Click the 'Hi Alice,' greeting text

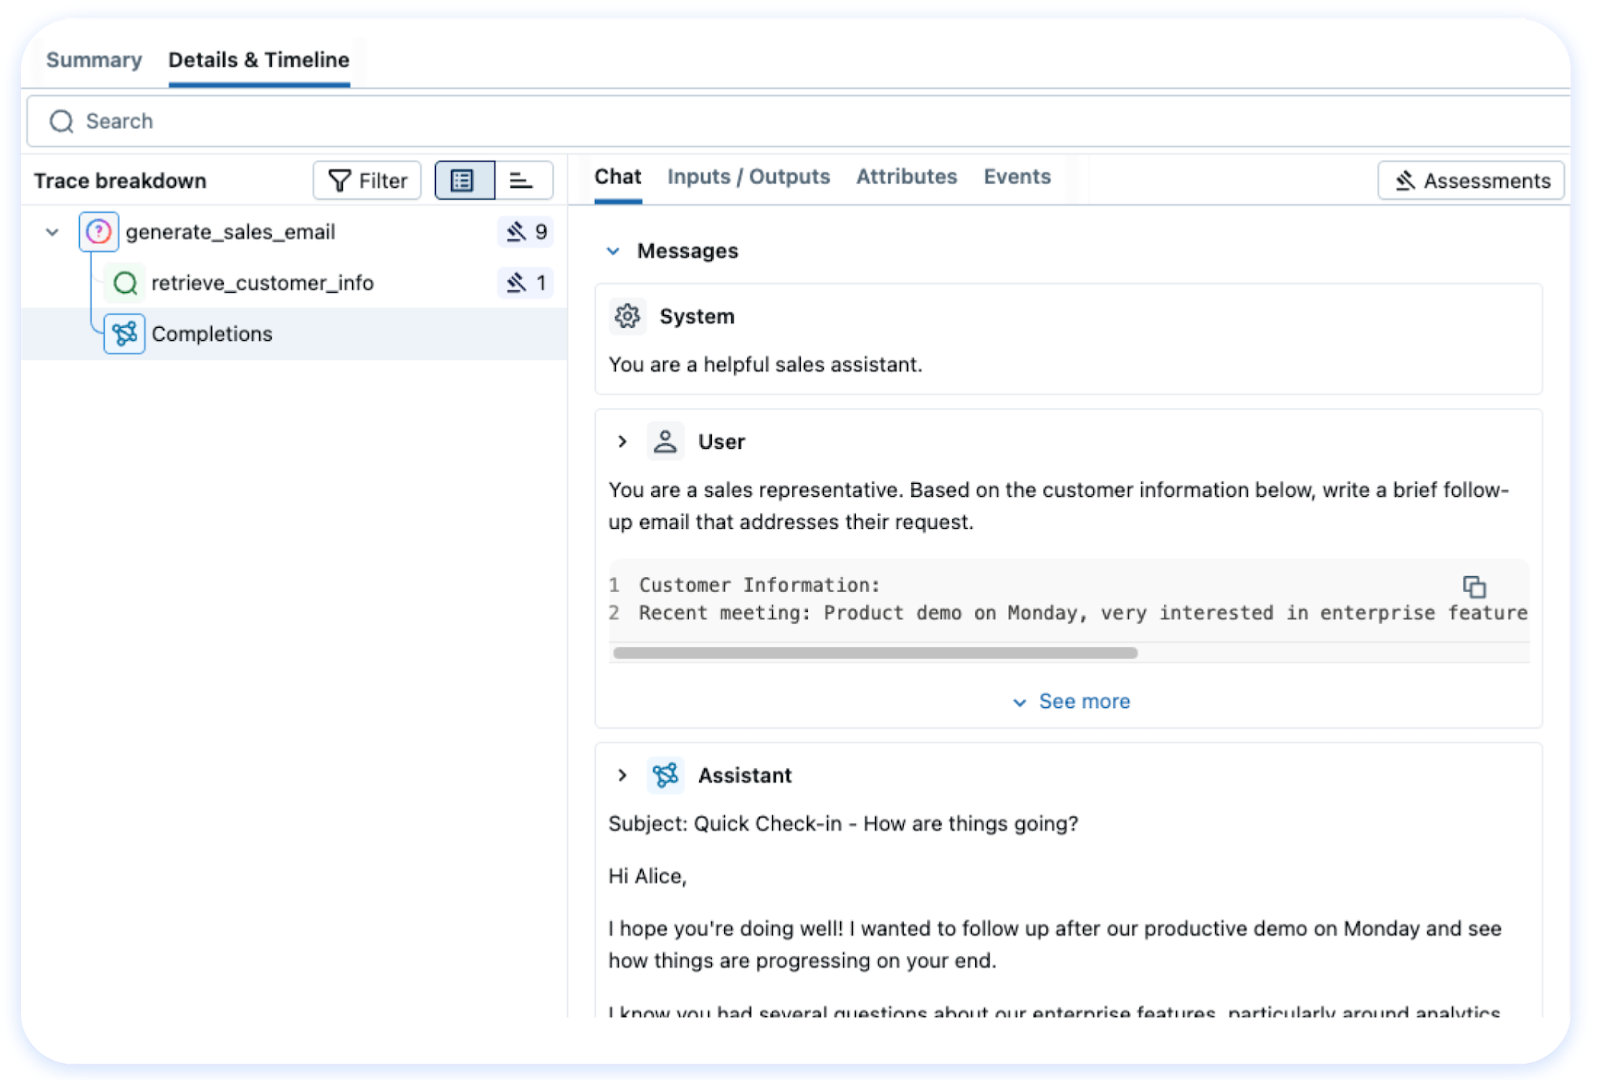pos(647,877)
